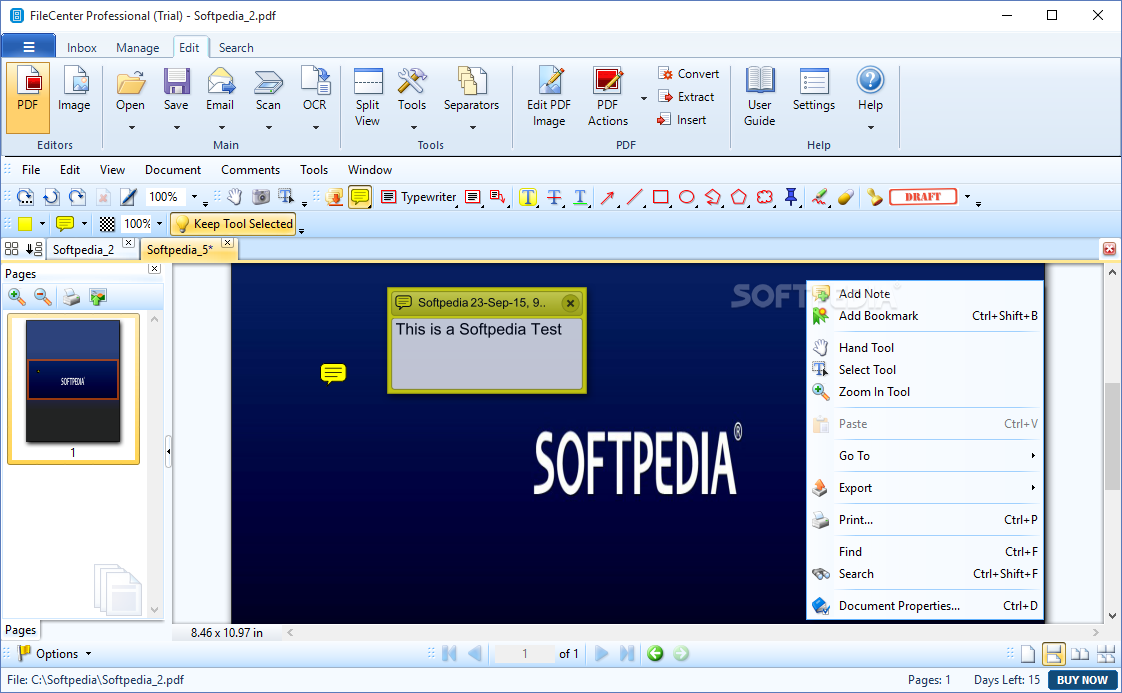Expand the Separators dropdown arrow
The width and height of the screenshot is (1122, 693).
tap(472, 128)
